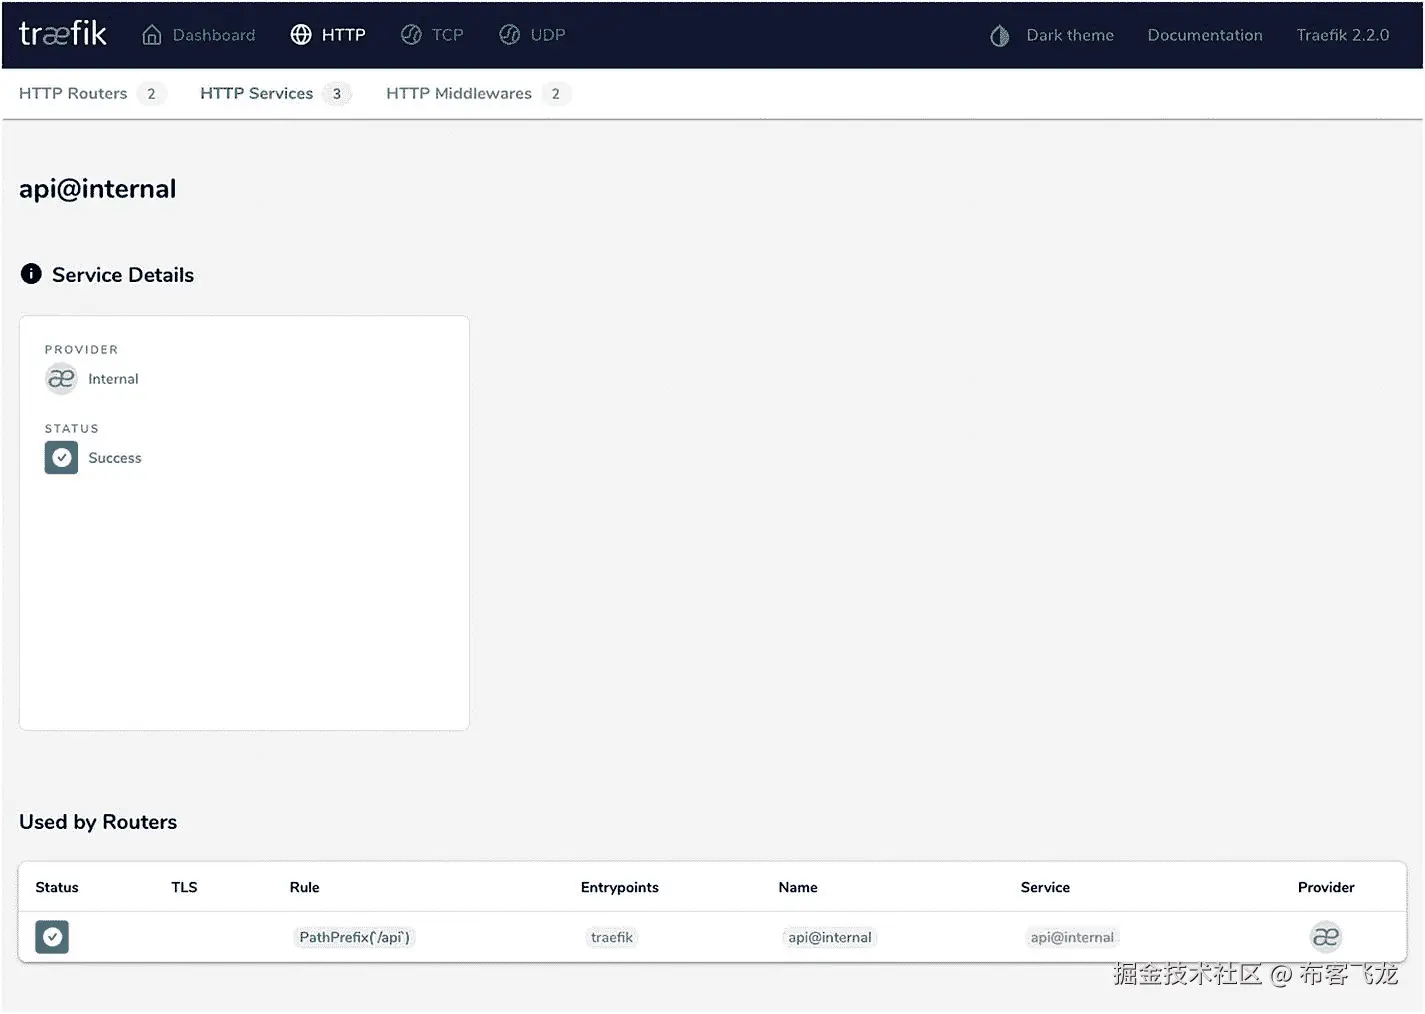Image resolution: width=1425 pixels, height=1014 pixels.
Task: Click the provider icon in router row
Action: pos(1326,937)
